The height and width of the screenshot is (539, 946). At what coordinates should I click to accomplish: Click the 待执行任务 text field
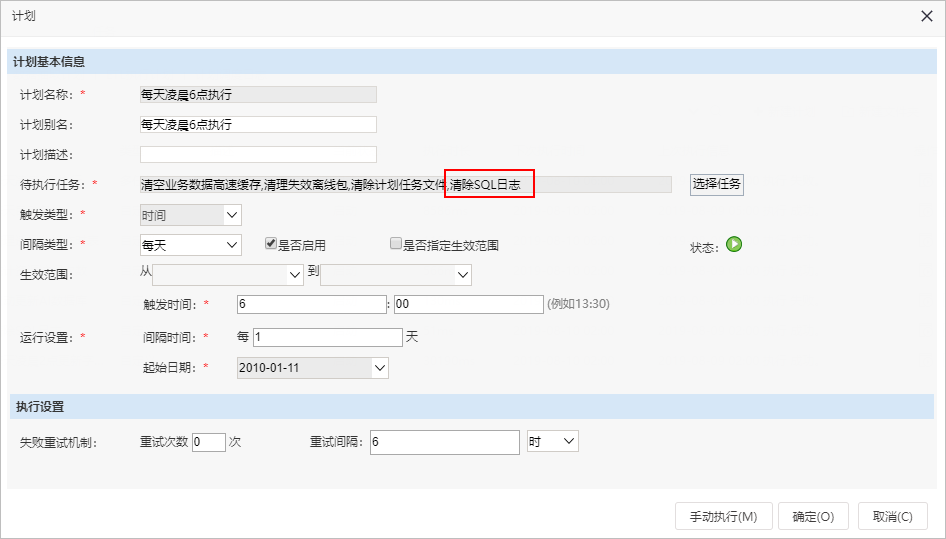(405, 184)
